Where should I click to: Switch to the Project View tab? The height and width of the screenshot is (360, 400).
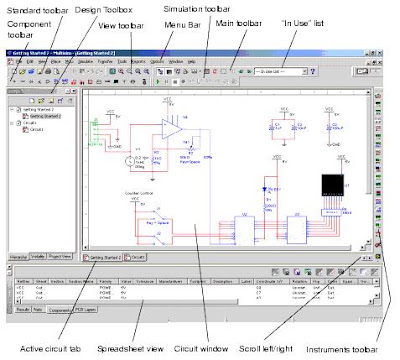(x=60, y=256)
